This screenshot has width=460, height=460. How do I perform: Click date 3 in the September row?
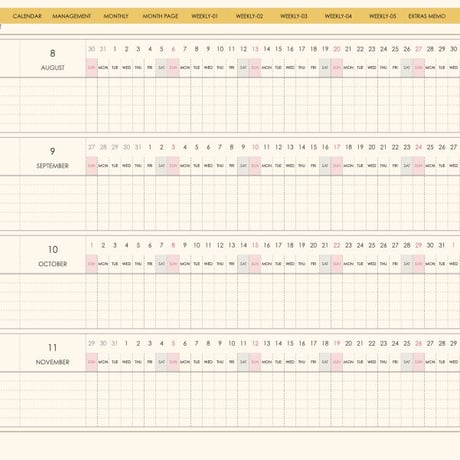[173, 147]
